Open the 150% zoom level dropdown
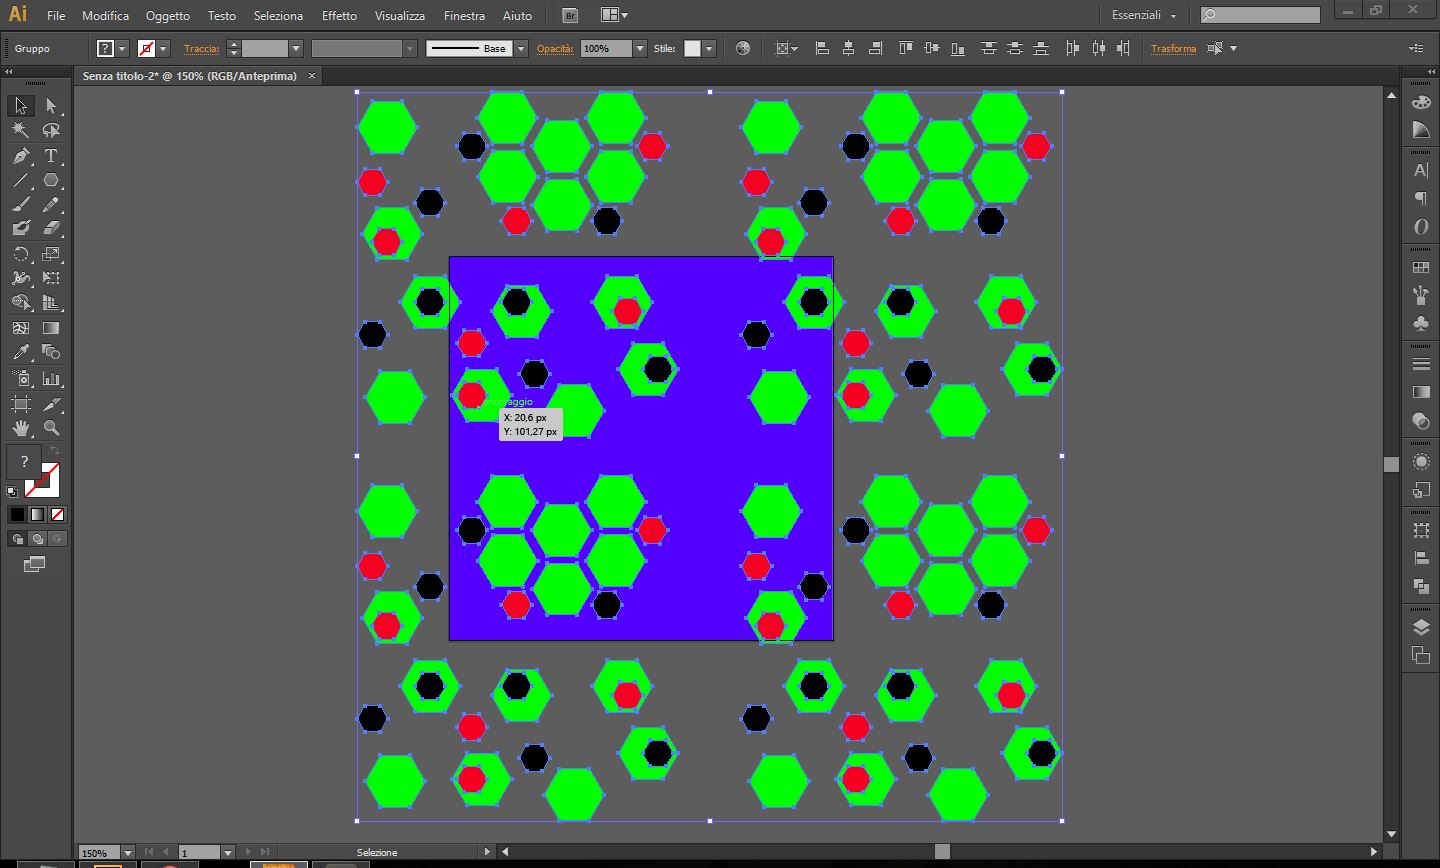This screenshot has width=1440, height=868. click(127, 853)
